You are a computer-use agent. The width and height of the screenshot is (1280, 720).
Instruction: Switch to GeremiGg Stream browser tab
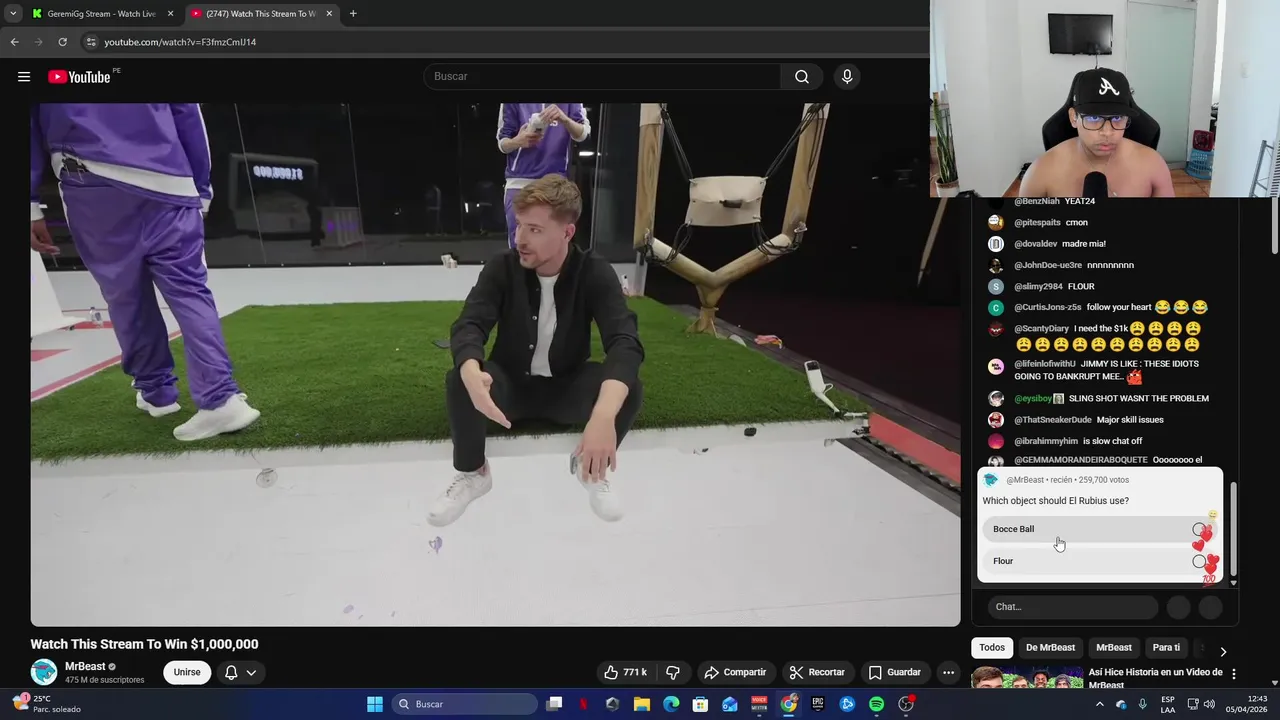coord(102,14)
